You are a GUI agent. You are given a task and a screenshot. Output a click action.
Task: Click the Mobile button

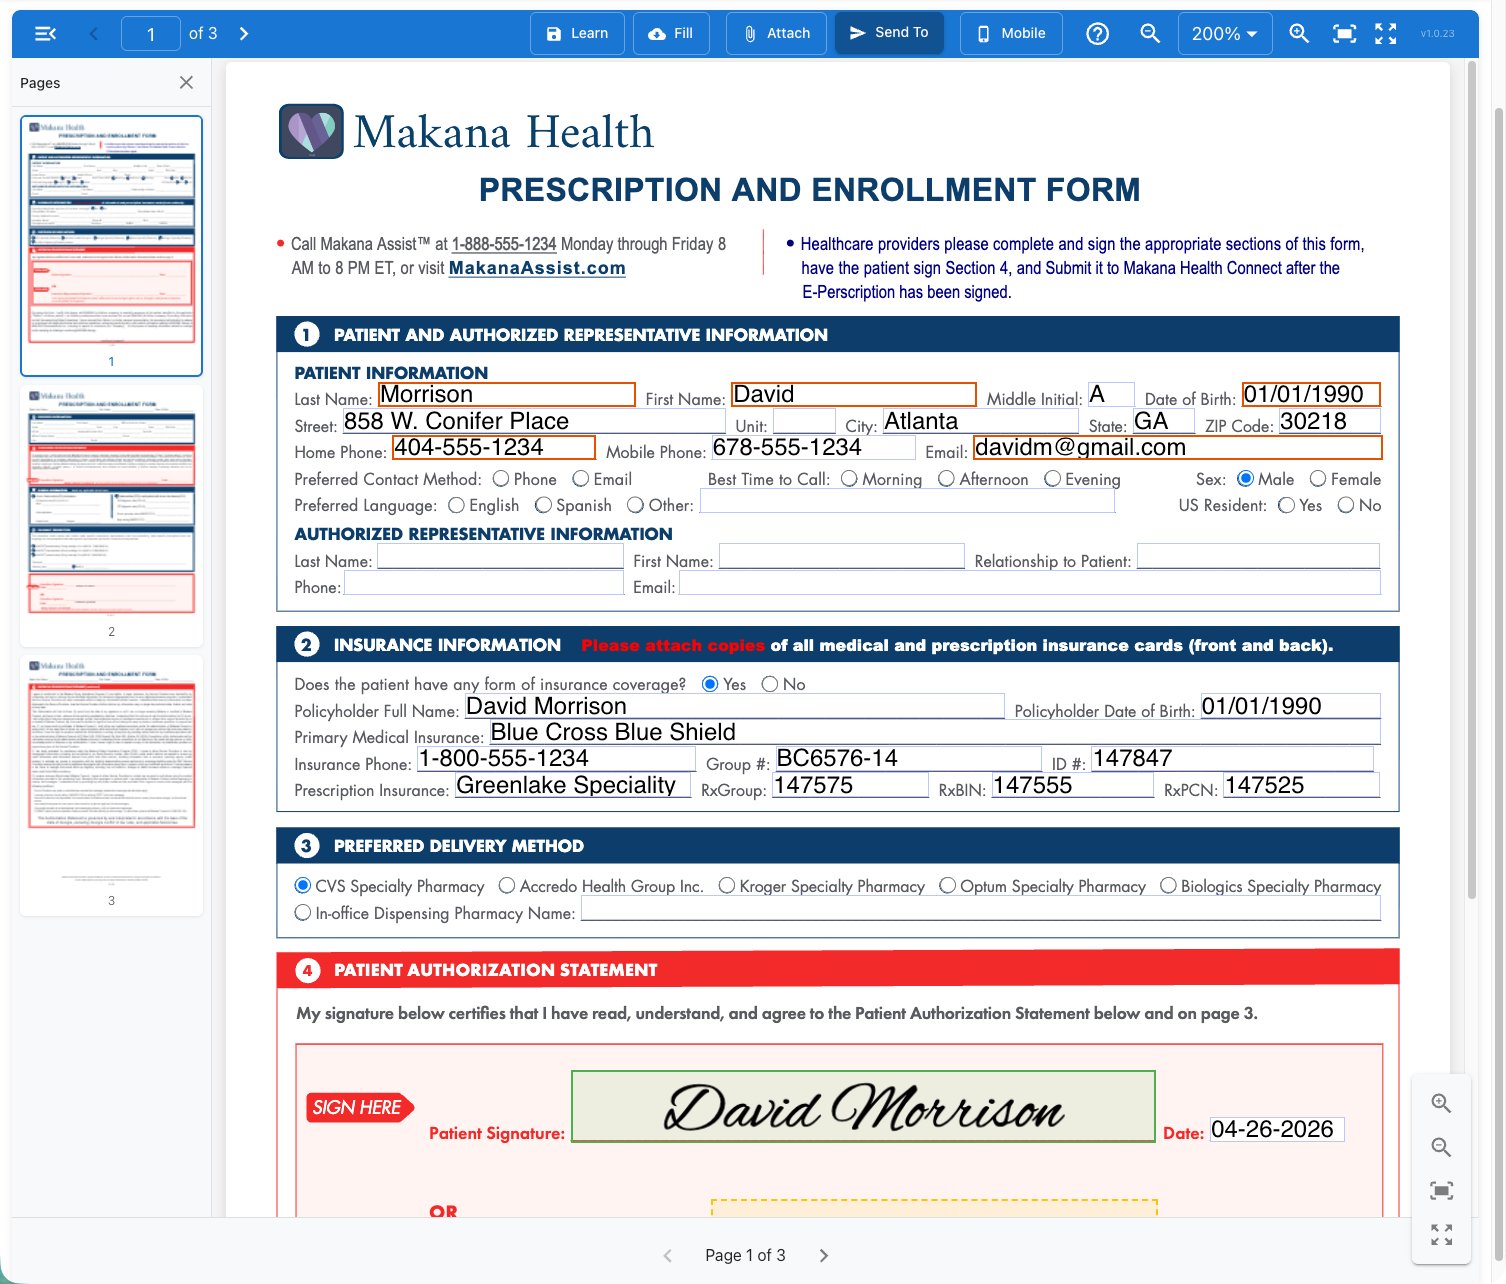point(1011,33)
